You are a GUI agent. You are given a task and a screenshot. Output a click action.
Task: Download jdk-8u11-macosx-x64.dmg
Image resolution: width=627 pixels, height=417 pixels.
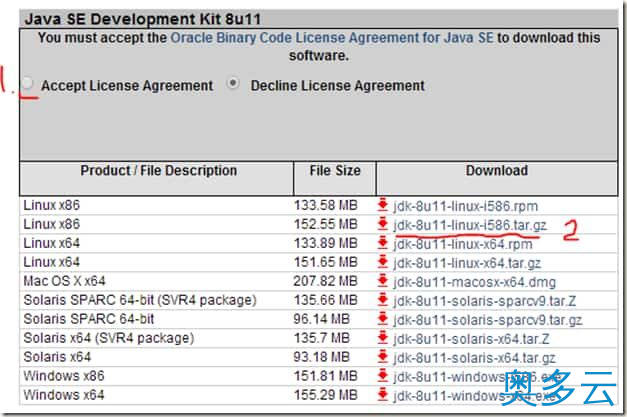coord(475,282)
